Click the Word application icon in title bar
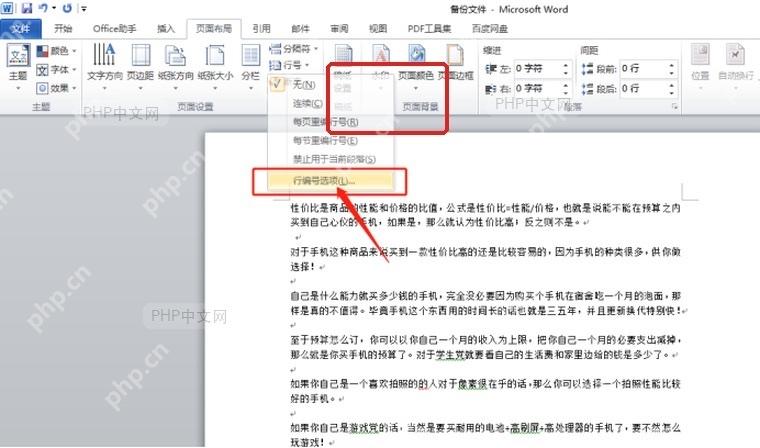 [7, 8]
